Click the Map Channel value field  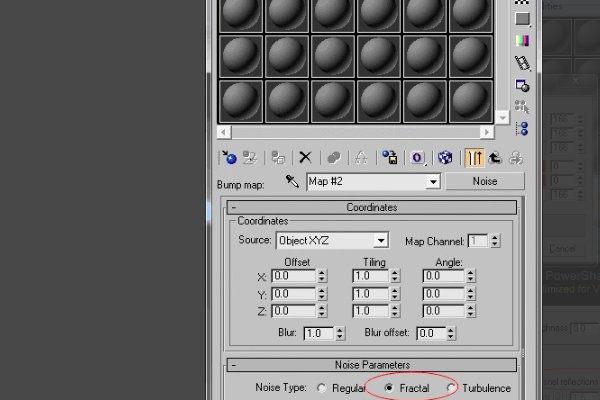tap(478, 241)
